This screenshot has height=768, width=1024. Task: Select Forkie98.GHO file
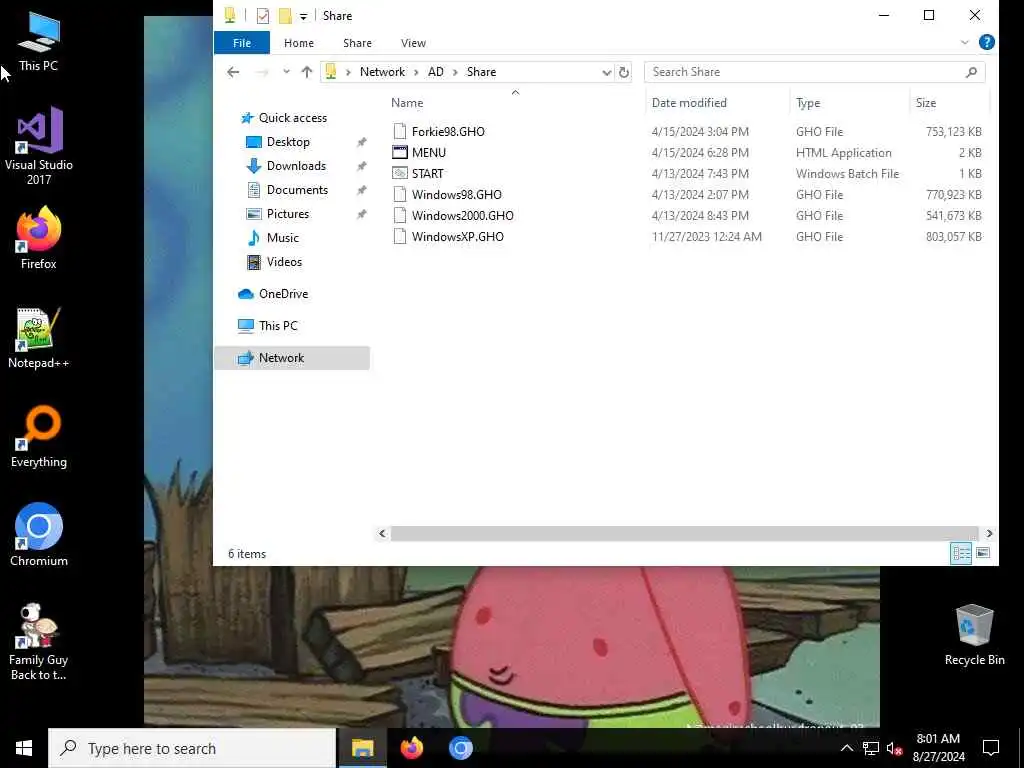(x=448, y=132)
